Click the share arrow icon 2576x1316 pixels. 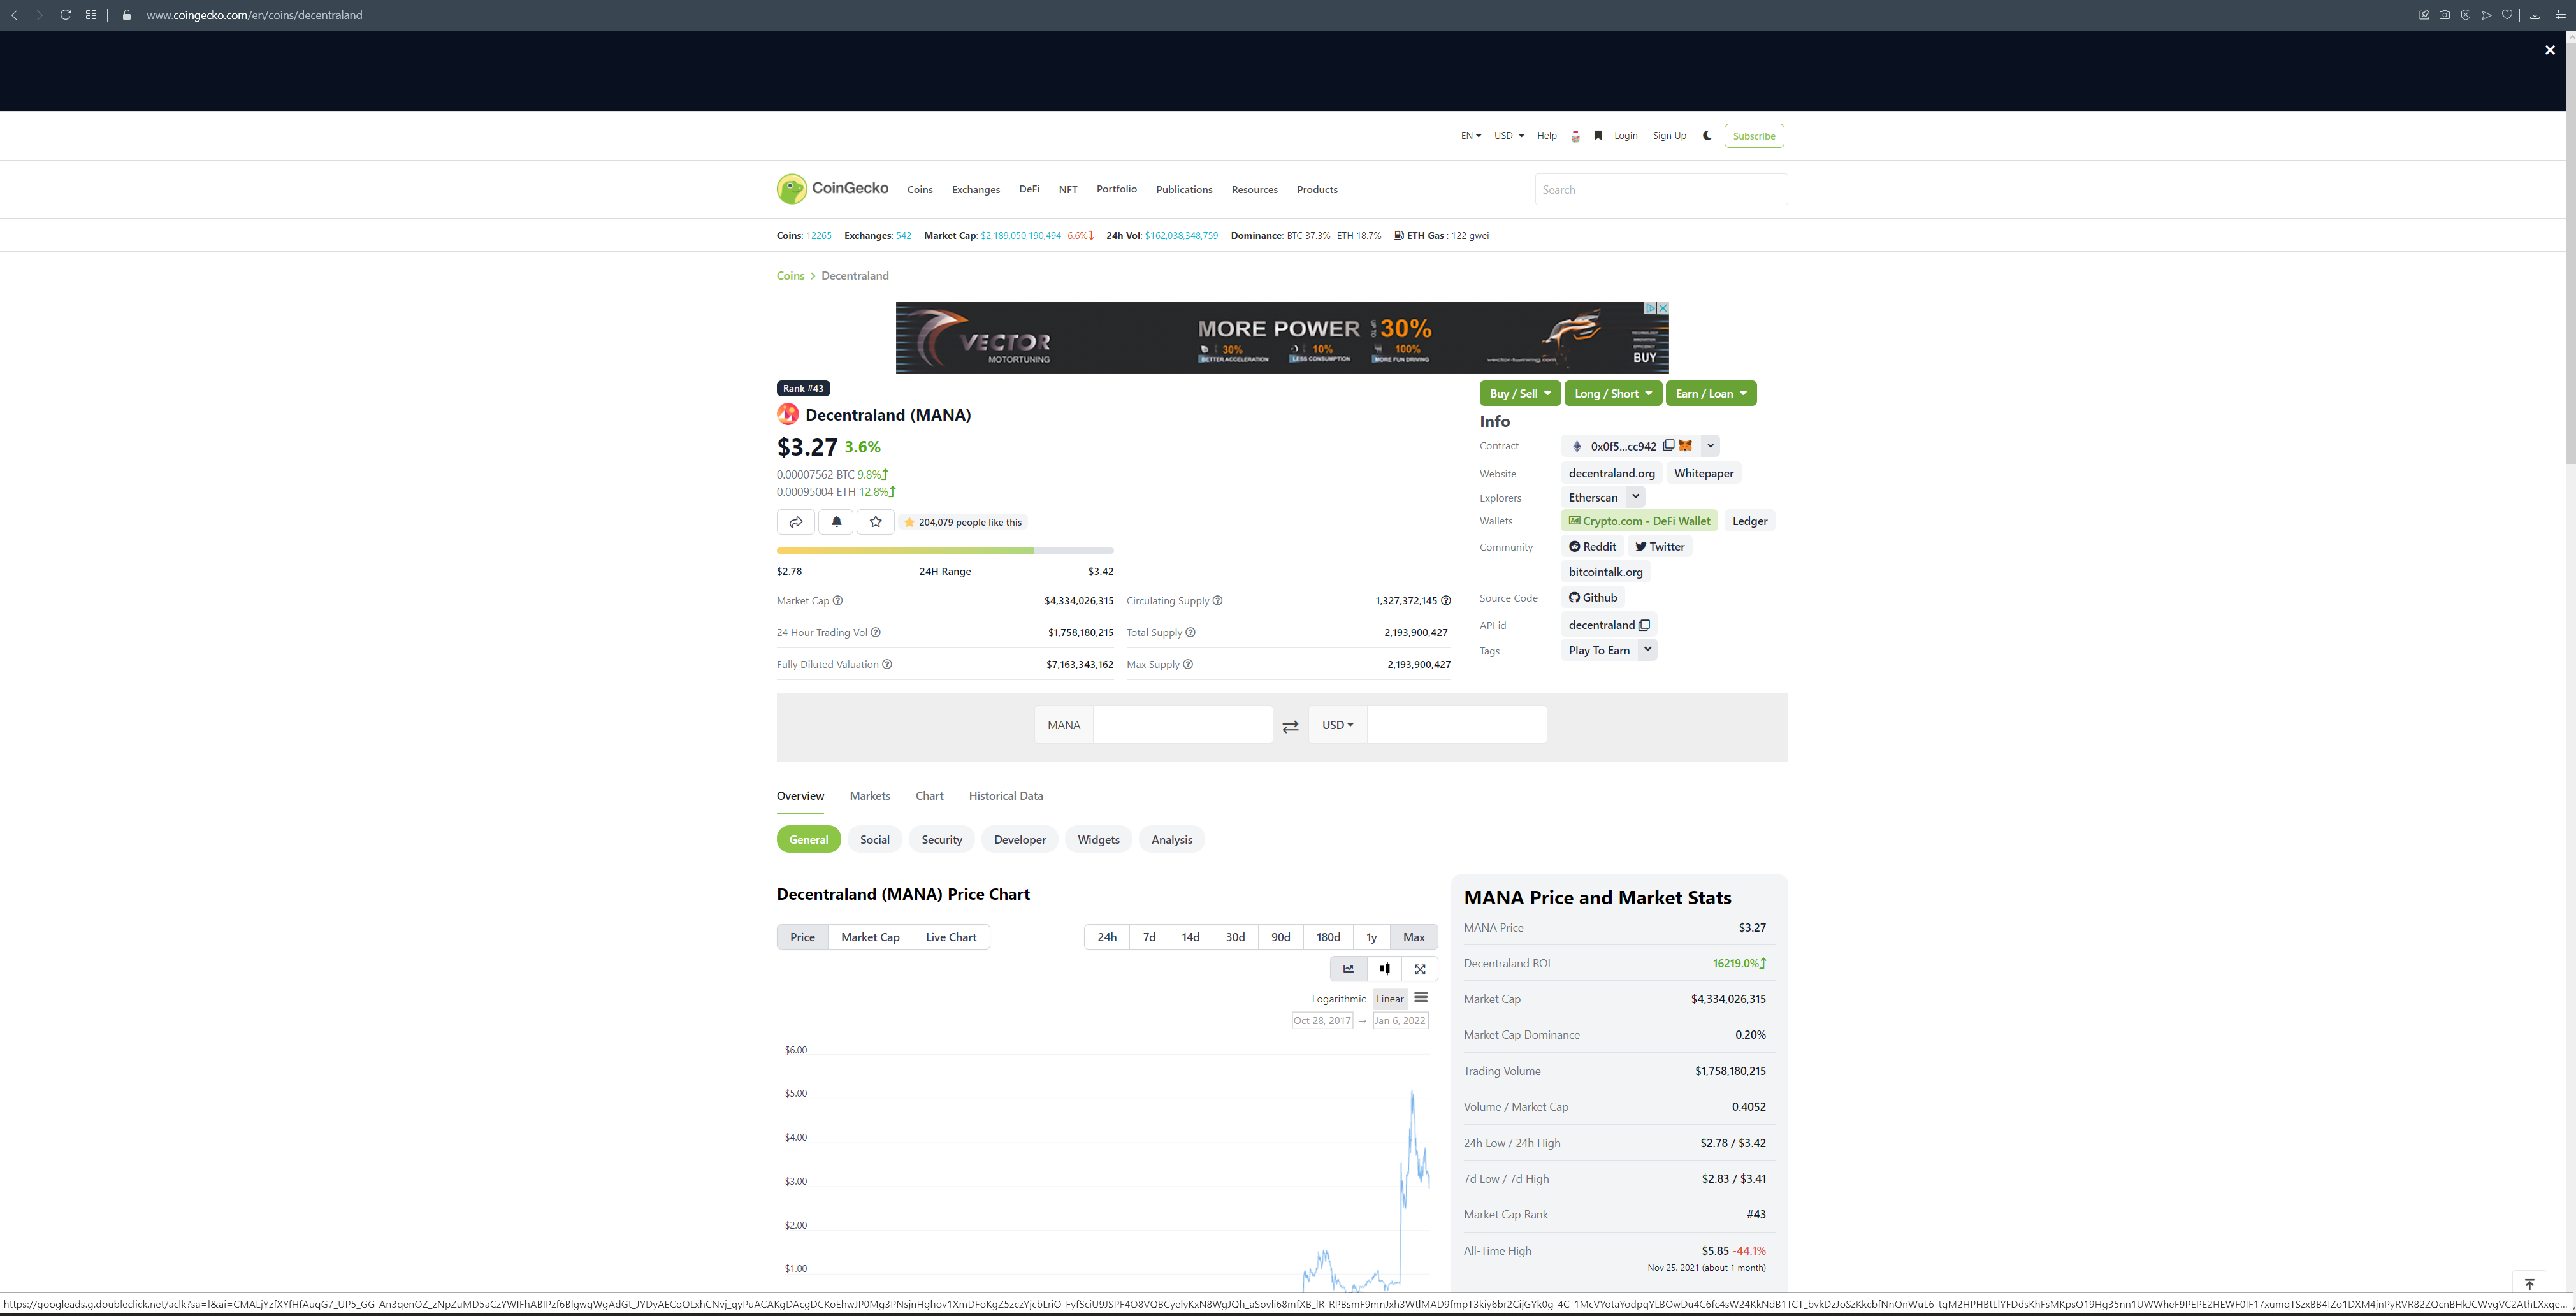(796, 522)
